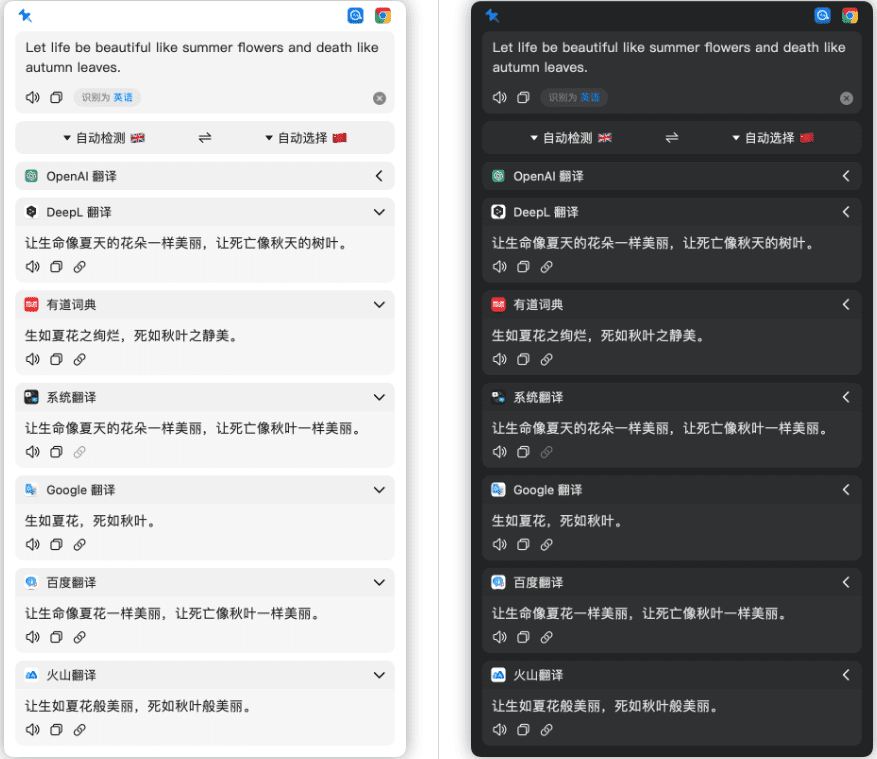Toggle DeepL 翻译 chevron in dark window

pos(846,213)
